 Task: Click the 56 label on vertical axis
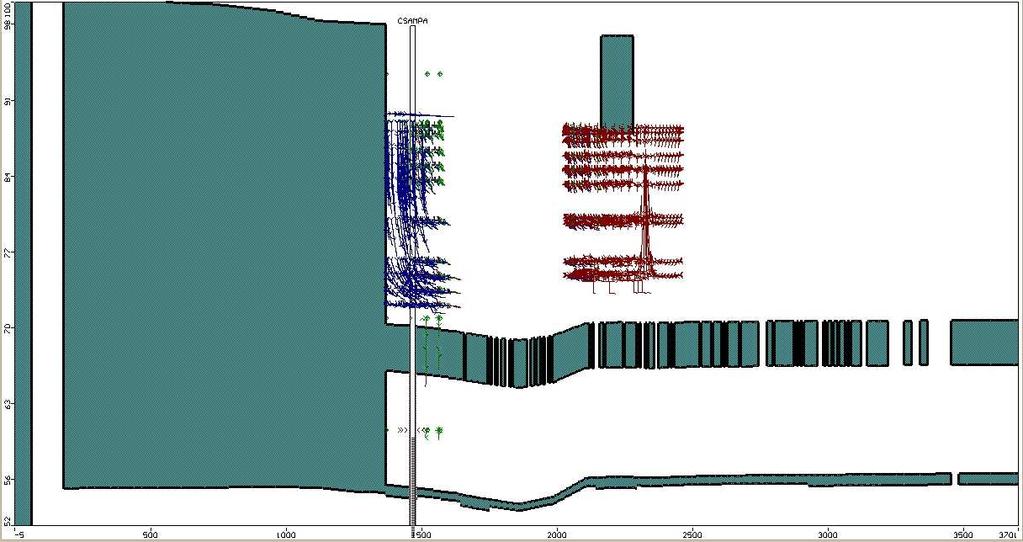pos(7,479)
